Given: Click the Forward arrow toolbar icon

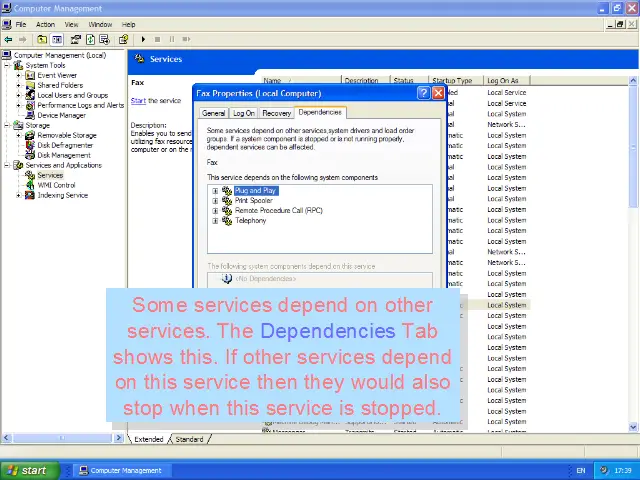Looking at the screenshot, I should point(22,40).
